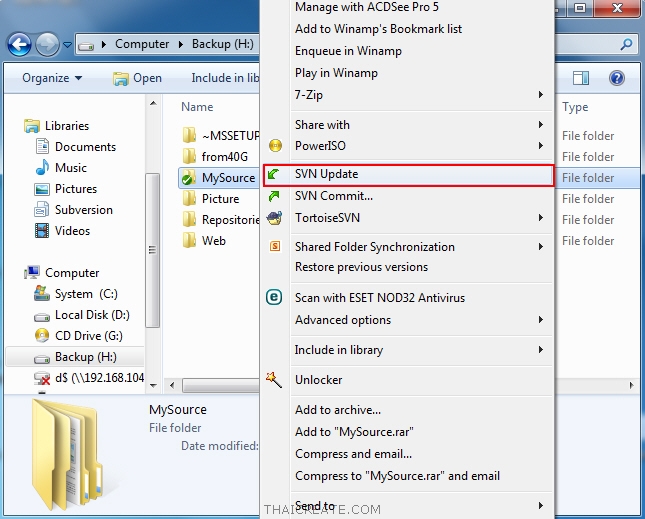Screen dimensions: 645x519
Task: Click the navigation pane scroll up arrow
Action: coord(153,103)
